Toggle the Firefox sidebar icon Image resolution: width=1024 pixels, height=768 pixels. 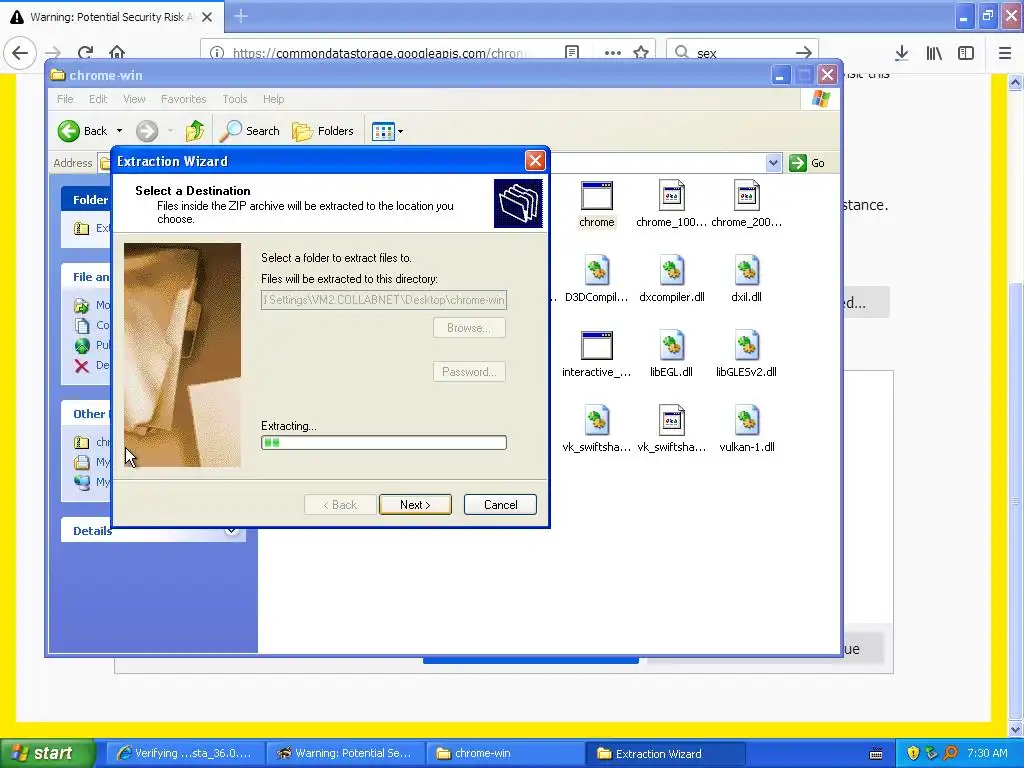966,53
